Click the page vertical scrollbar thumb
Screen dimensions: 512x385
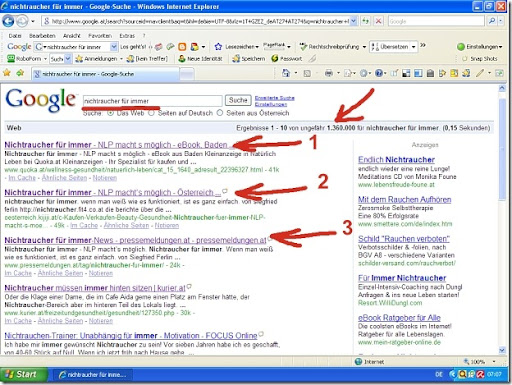coord(502,150)
